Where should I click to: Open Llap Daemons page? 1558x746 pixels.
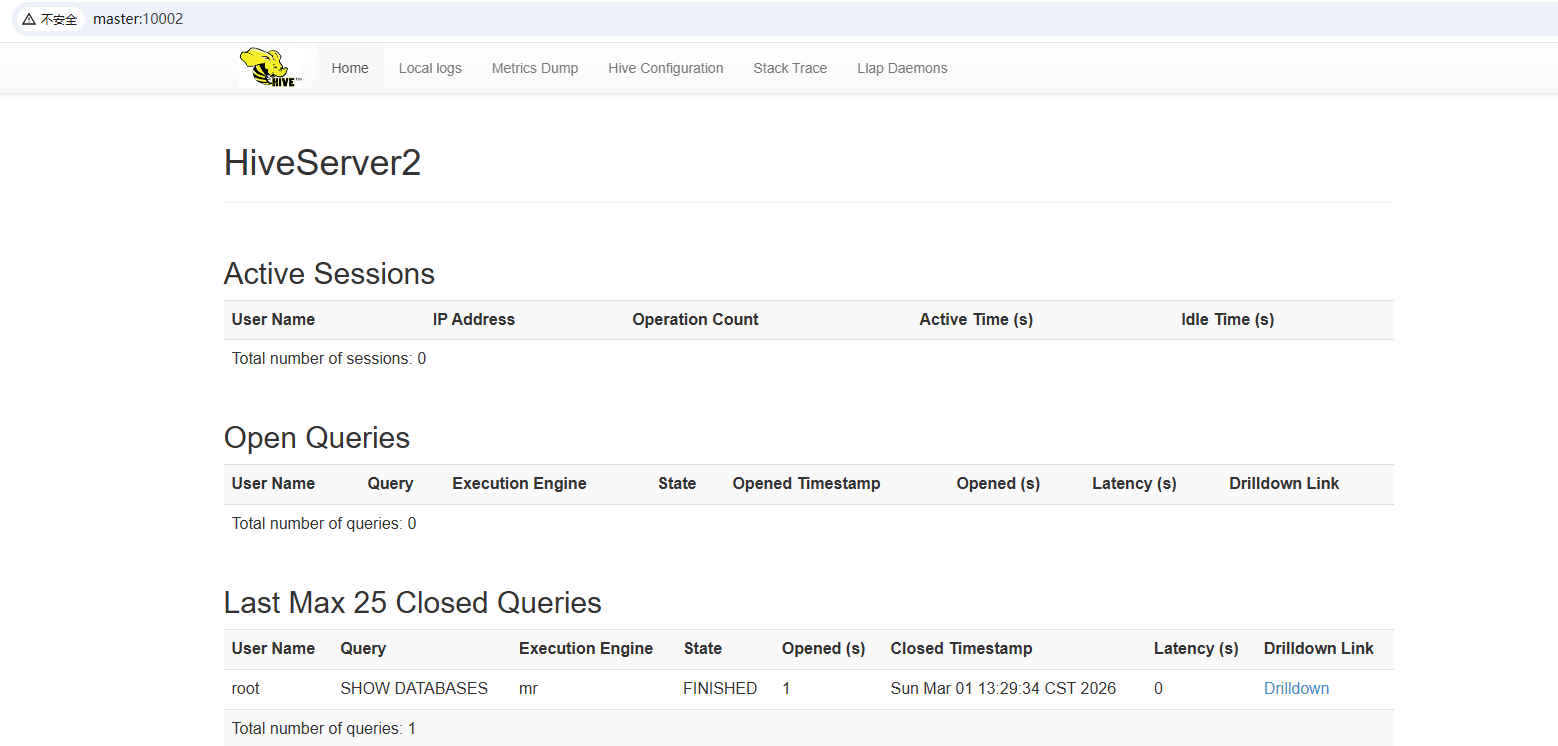click(x=902, y=68)
